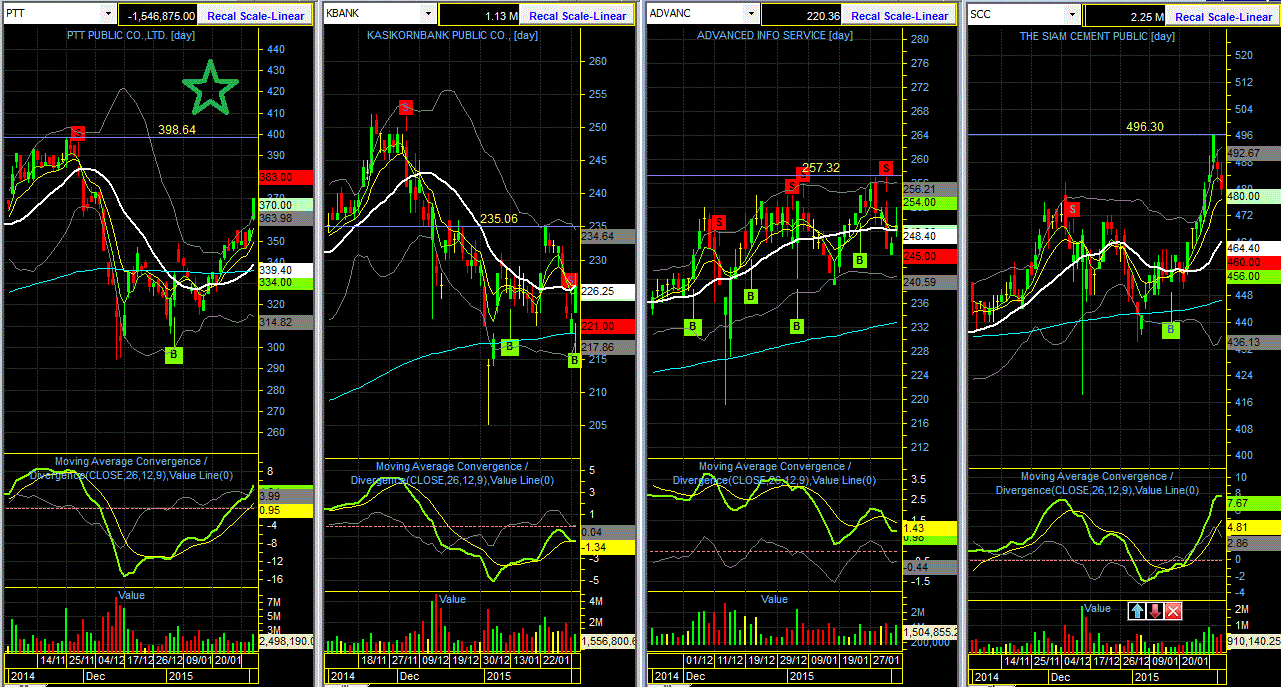Screen dimensions: 1281x687
Task: Click Recal Scale-Linear on the KBANK chart
Action: pos(578,16)
